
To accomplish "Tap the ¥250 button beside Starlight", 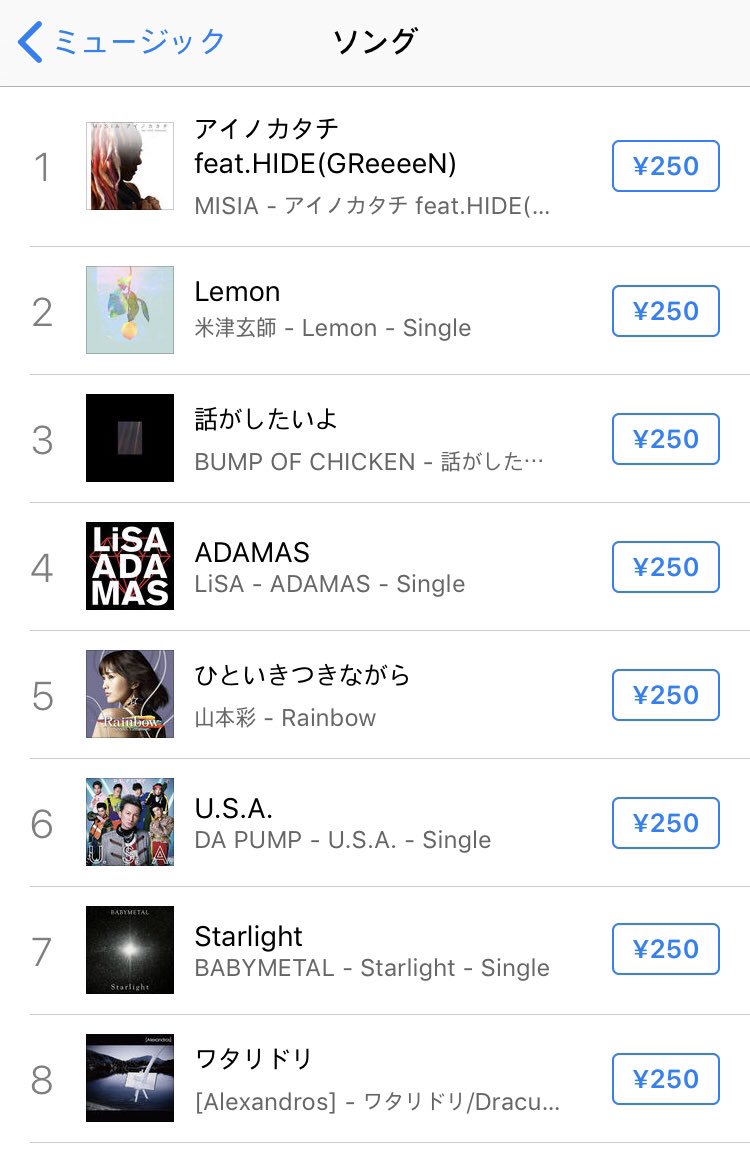I will click(x=665, y=950).
